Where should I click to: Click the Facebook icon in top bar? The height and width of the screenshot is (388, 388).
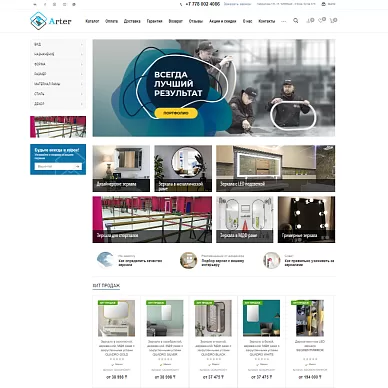click(45, 4)
